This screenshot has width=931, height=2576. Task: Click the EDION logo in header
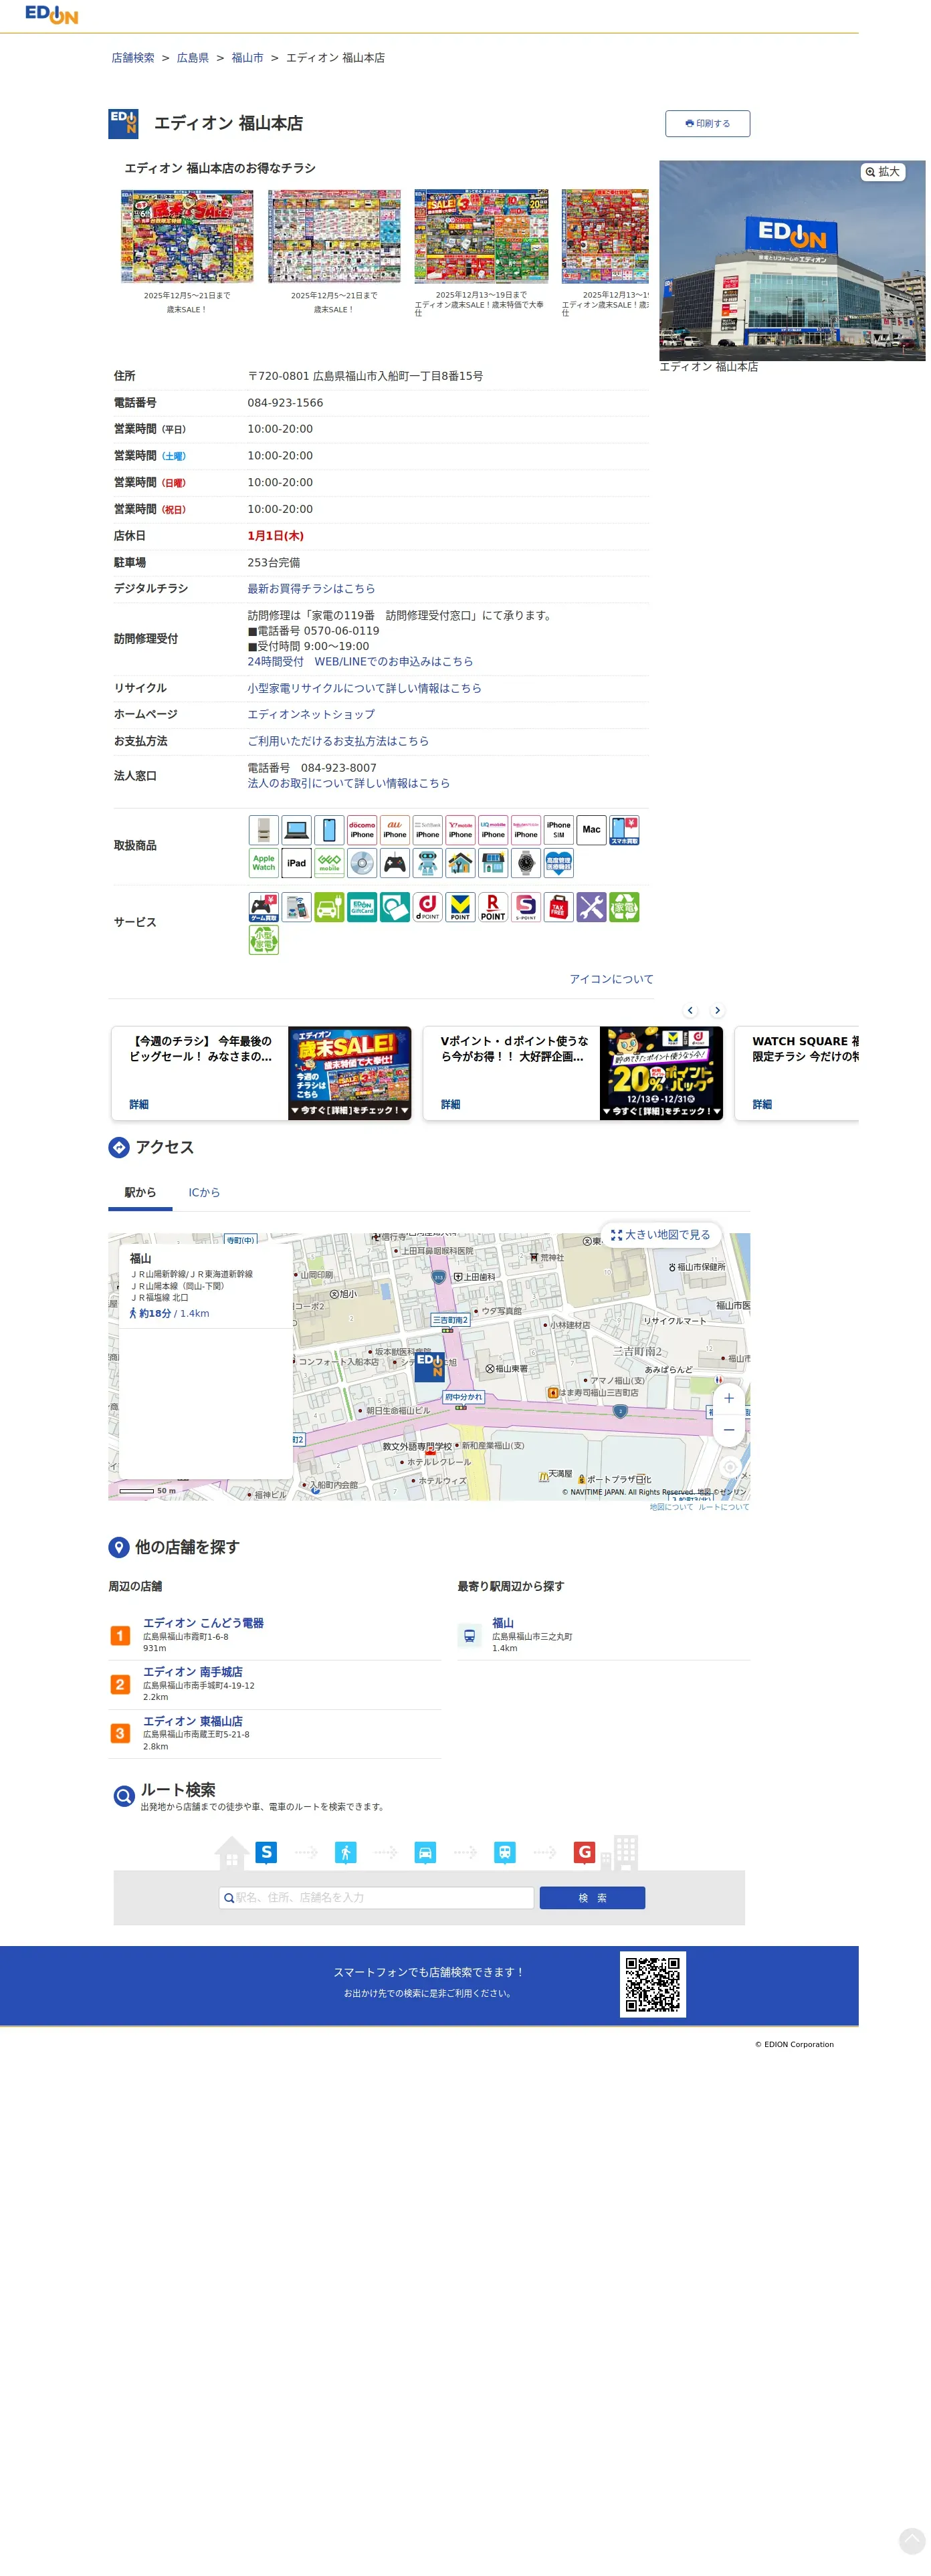click(x=51, y=15)
